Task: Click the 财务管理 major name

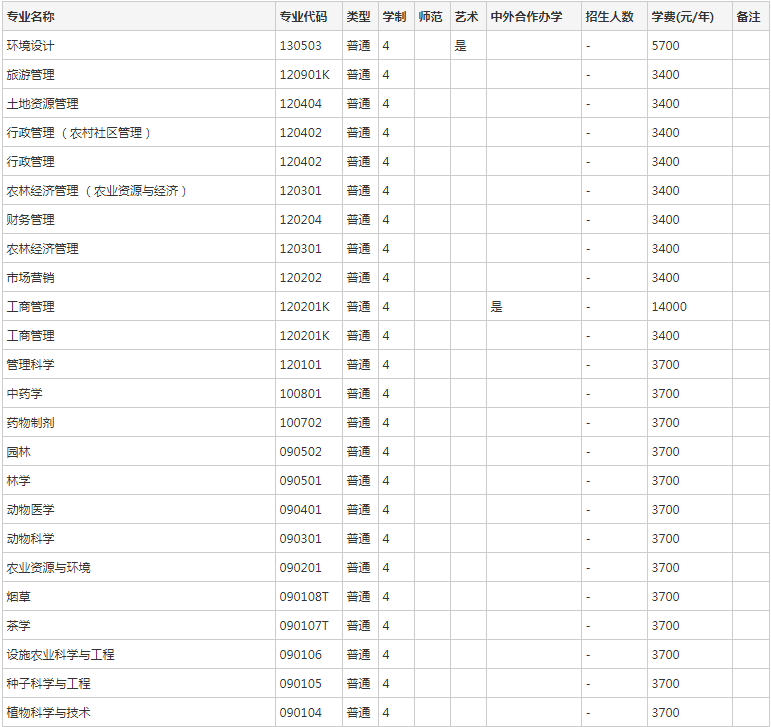Action: click(31, 220)
